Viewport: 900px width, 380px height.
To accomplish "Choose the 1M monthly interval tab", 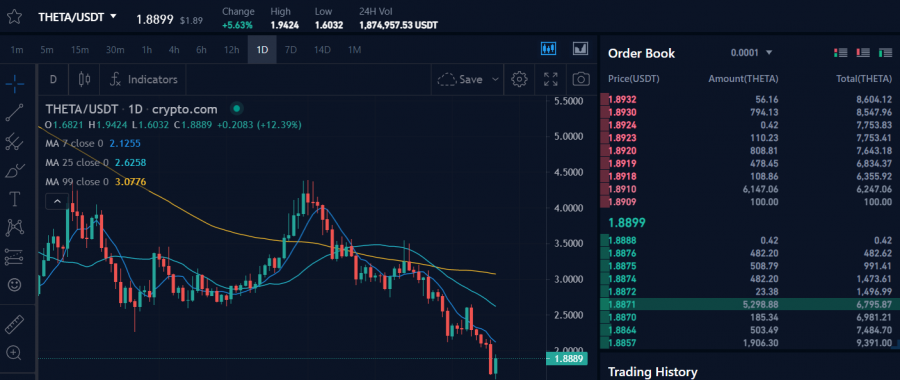I will tap(354, 50).
